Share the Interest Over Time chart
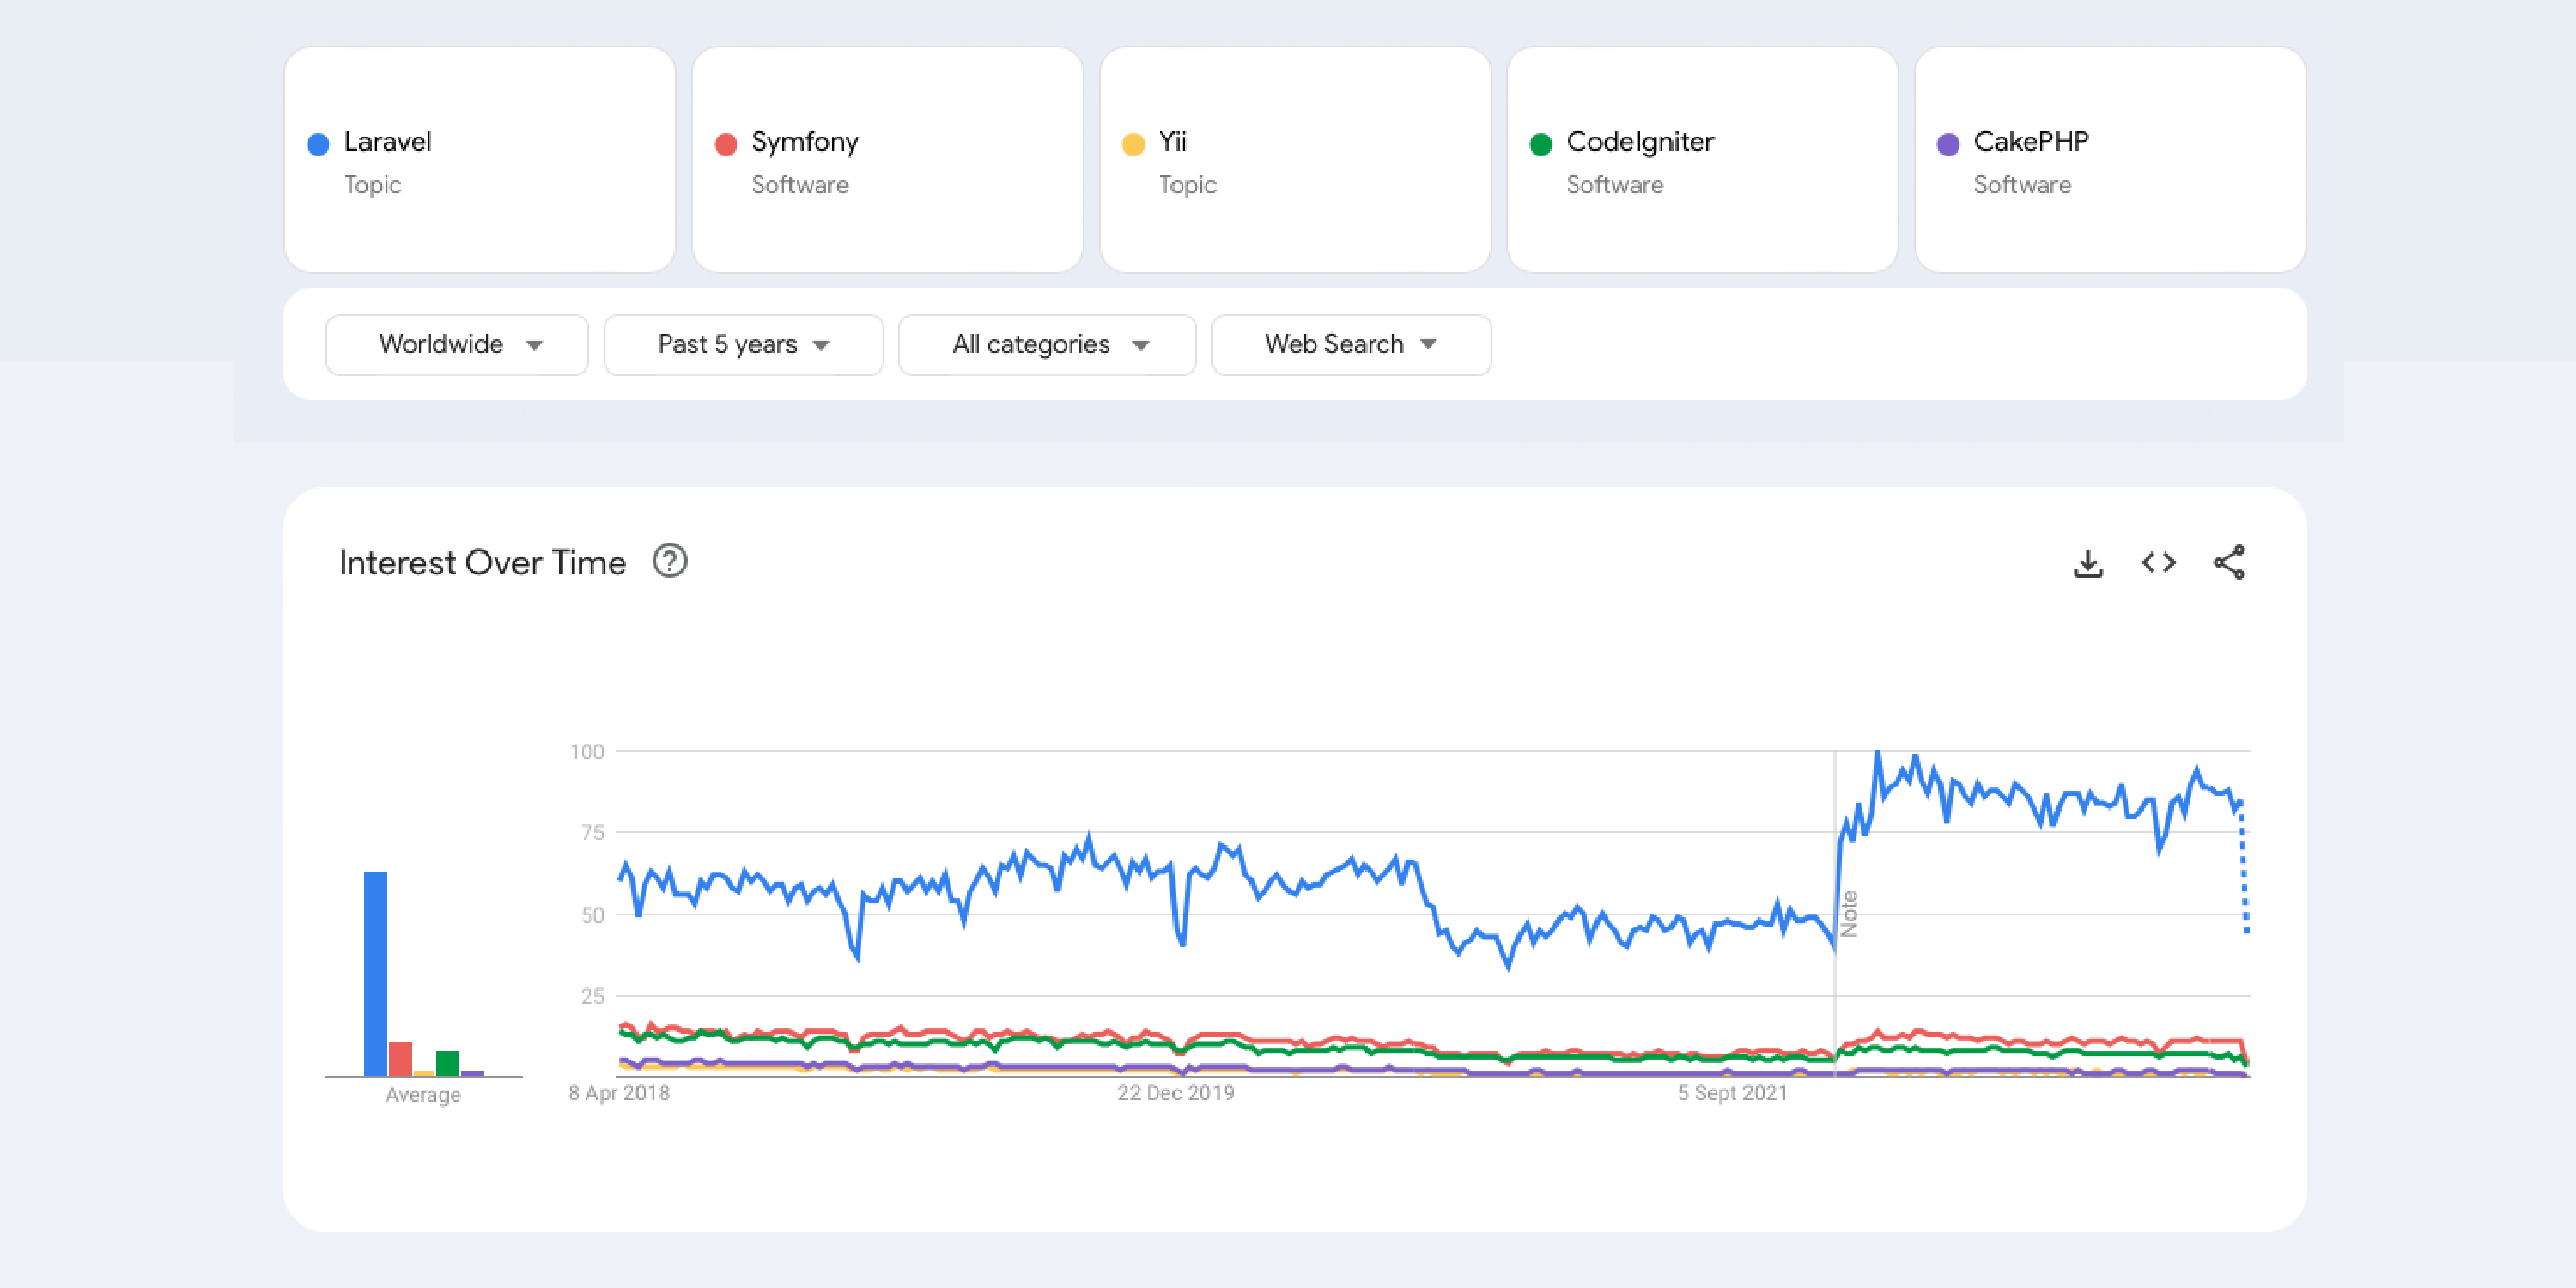This screenshot has height=1288, width=2576. 2228,563
